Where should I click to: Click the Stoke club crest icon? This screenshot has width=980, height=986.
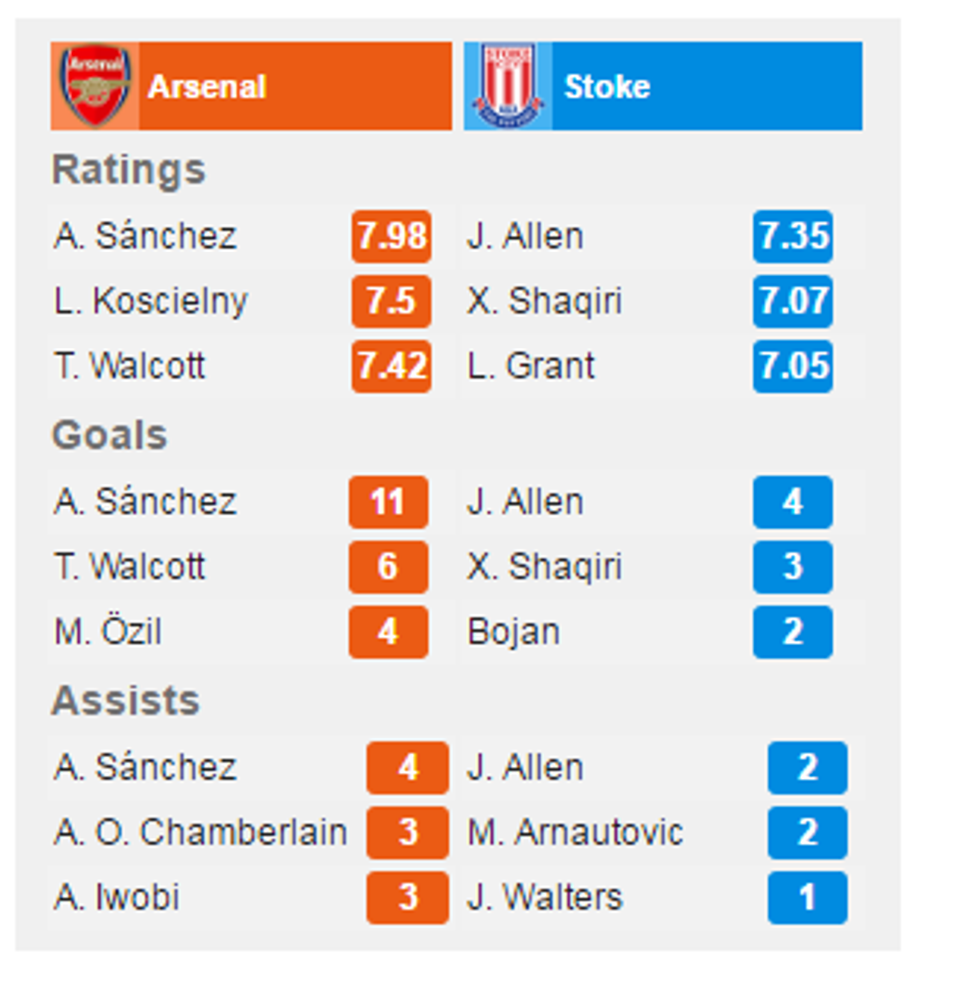pos(508,86)
